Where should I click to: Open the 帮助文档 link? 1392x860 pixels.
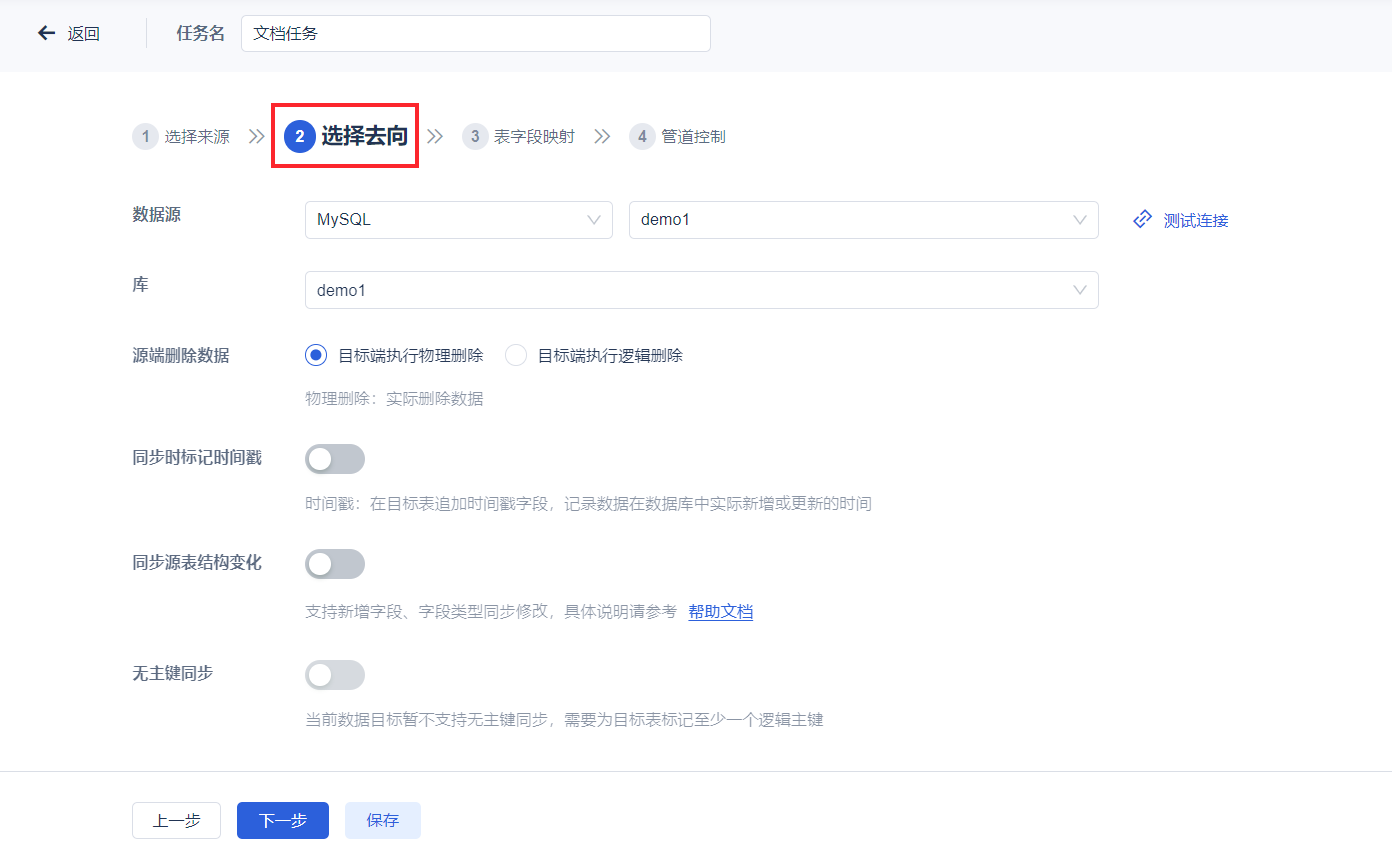tap(721, 611)
